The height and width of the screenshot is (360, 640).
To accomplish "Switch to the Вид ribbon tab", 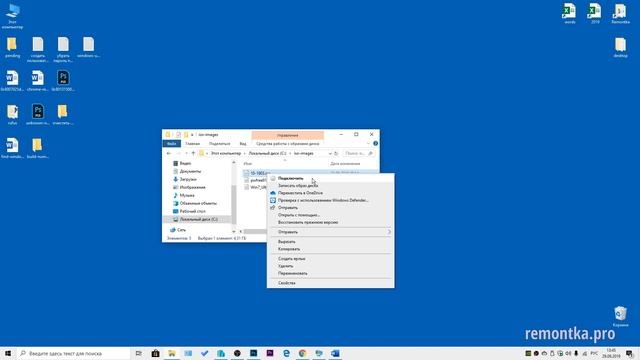I will (x=243, y=144).
